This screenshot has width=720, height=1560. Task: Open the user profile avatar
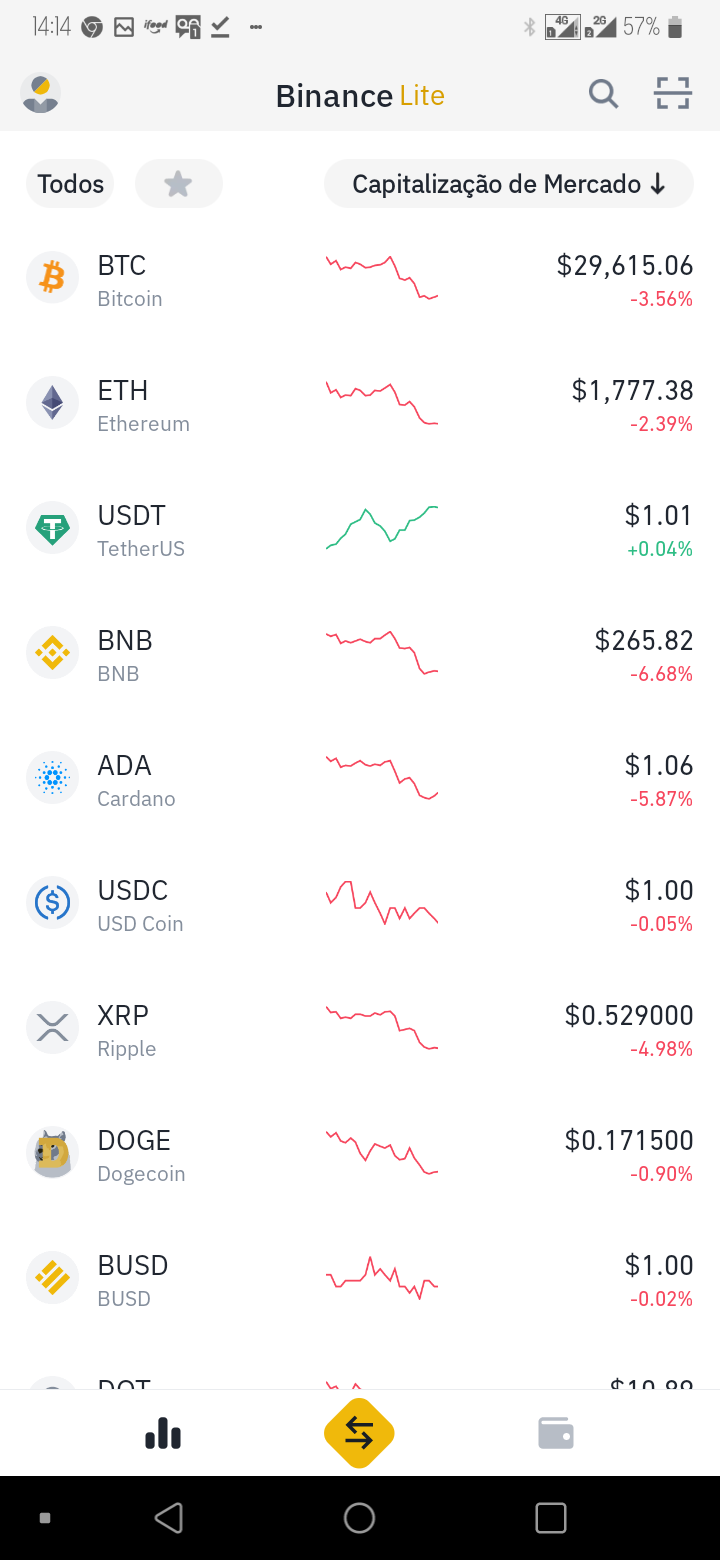click(x=40, y=94)
